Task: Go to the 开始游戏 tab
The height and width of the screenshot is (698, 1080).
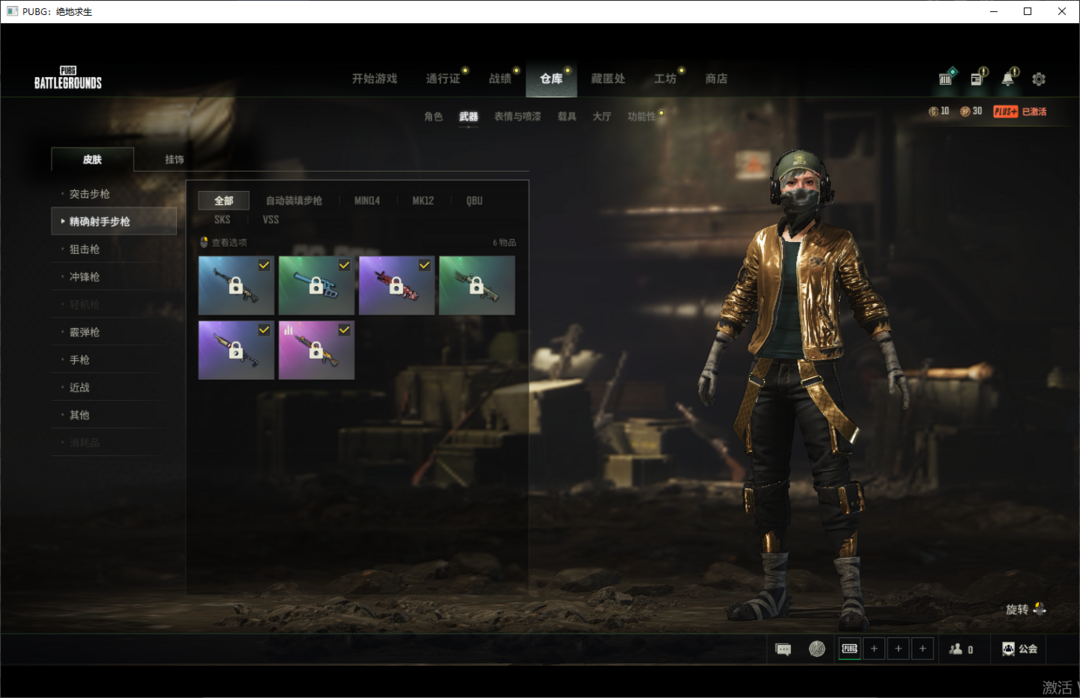Action: tap(375, 79)
